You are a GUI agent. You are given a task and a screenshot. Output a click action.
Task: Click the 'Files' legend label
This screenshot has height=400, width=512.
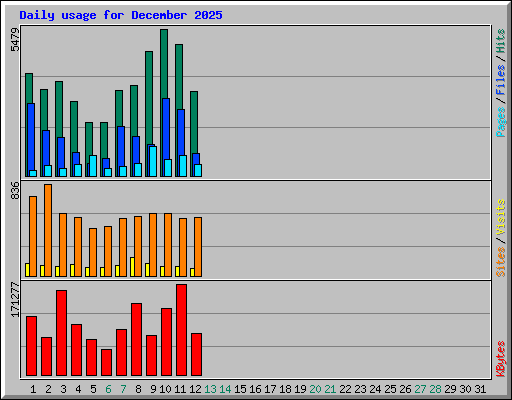(501, 80)
